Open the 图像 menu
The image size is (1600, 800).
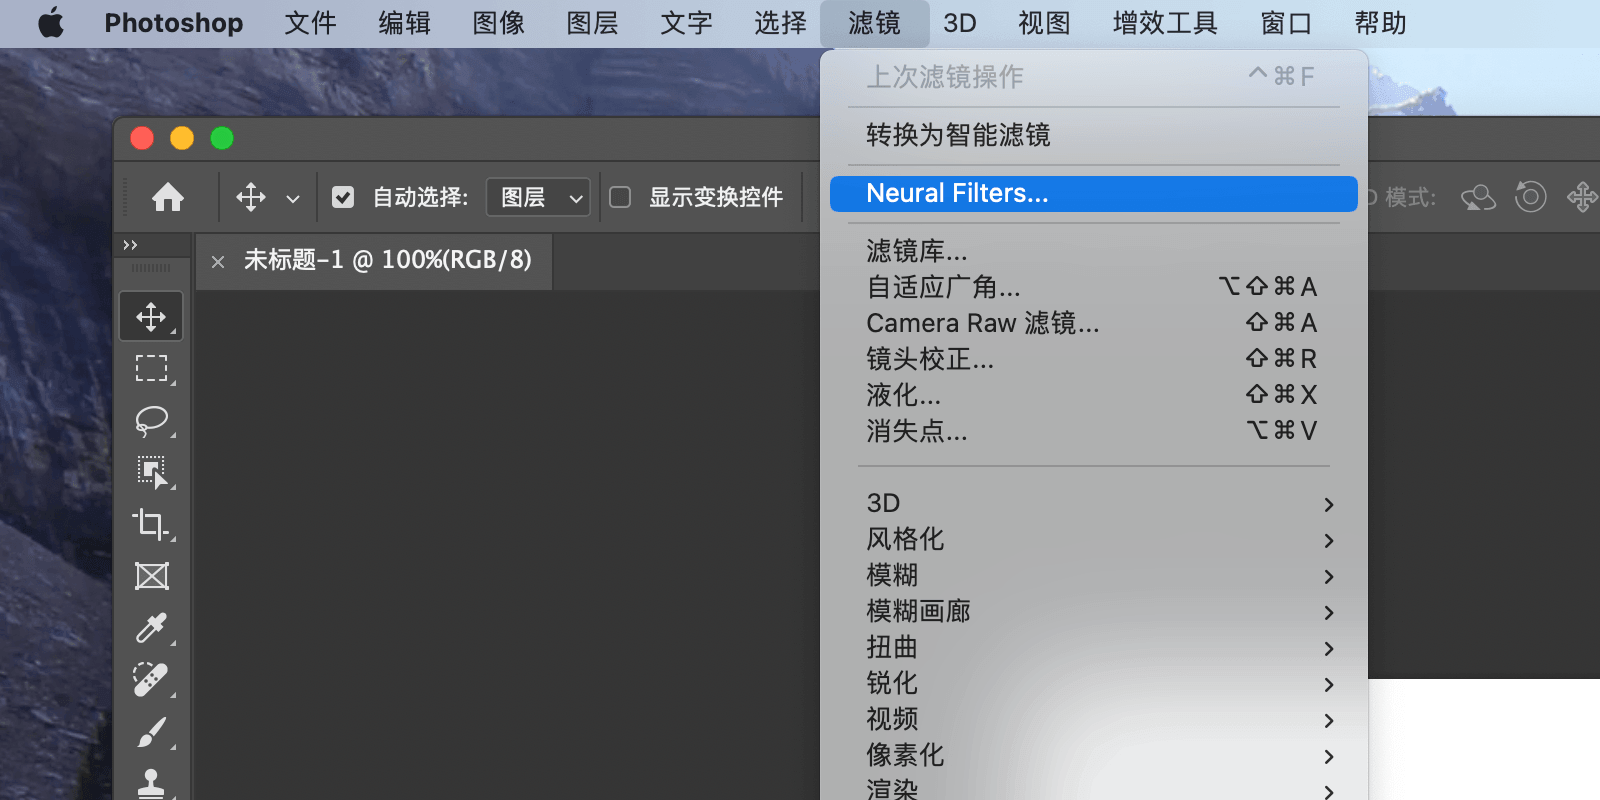coord(498,23)
